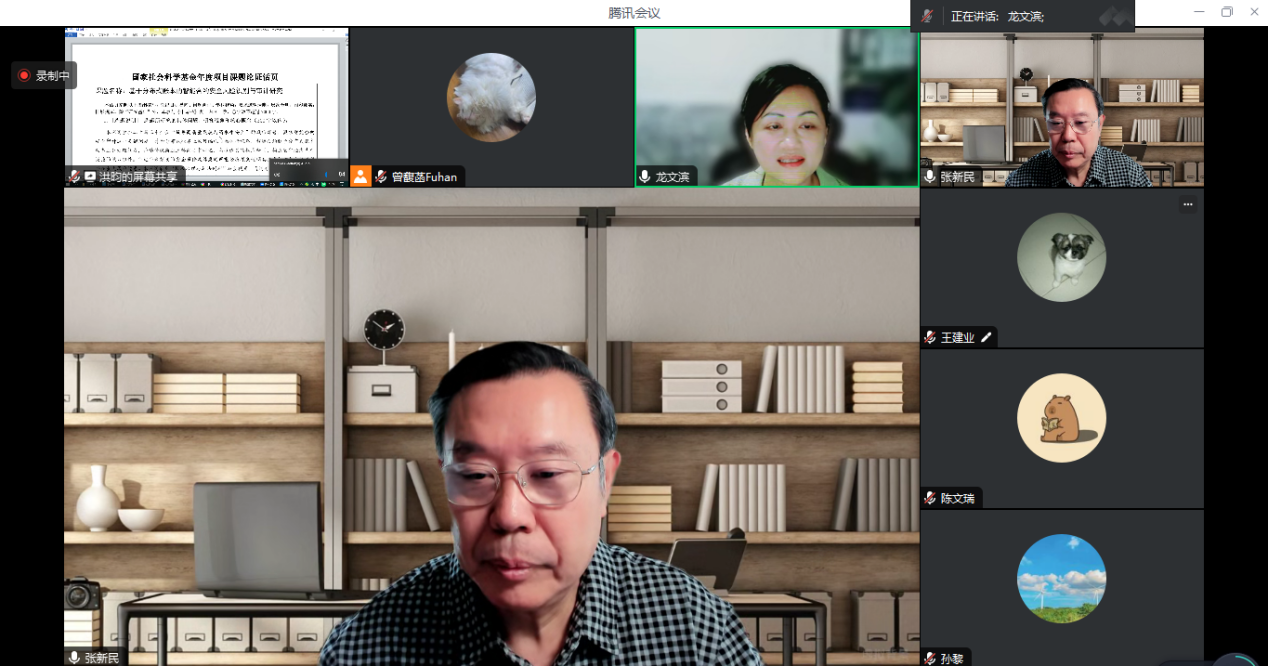Toggle muted mic icon next to 王建业
Viewport: 1268px width, 666px height.
930,337
